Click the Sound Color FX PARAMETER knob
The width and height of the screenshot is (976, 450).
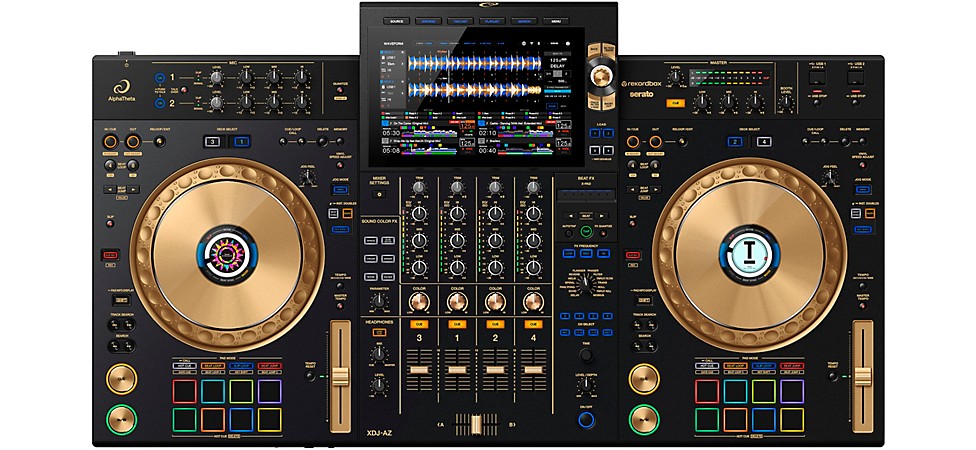(378, 302)
